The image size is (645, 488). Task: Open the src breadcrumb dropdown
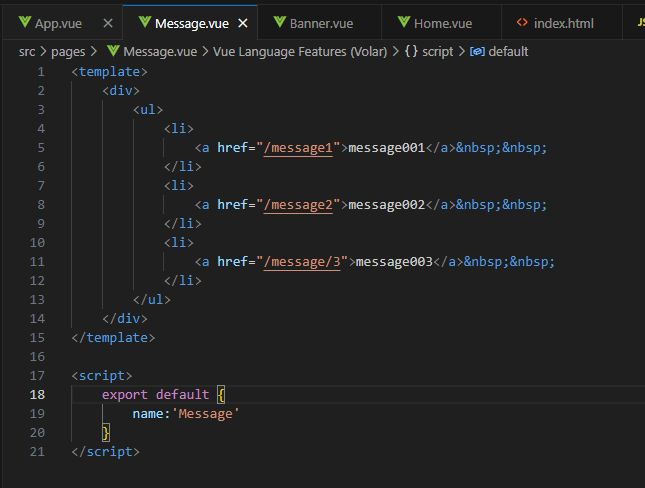pyautogui.click(x=28, y=51)
